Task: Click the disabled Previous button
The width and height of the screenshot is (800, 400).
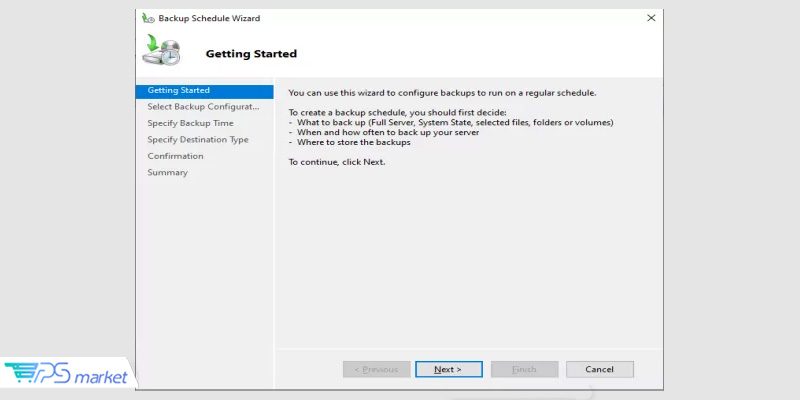Action: [376, 369]
